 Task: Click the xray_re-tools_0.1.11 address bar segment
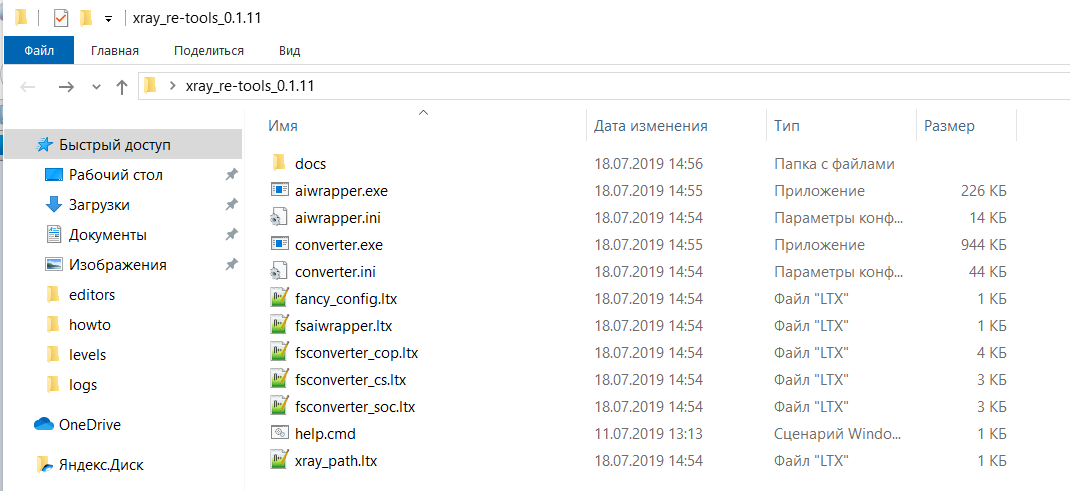(250, 86)
